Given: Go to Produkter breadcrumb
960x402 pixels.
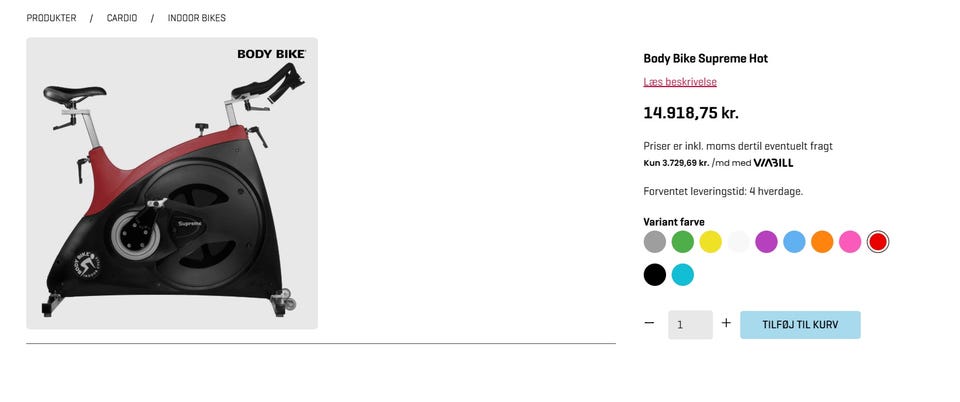Looking at the screenshot, I should [51, 18].
